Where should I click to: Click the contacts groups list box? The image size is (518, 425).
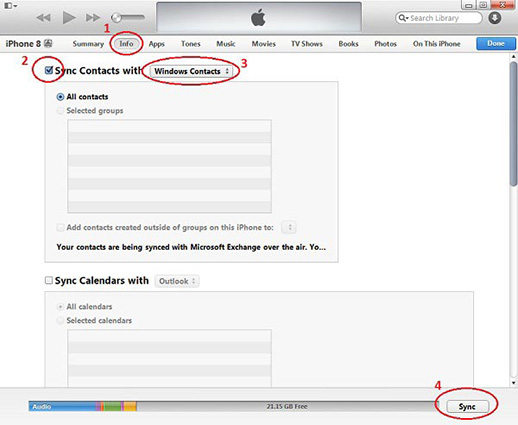tap(169, 166)
